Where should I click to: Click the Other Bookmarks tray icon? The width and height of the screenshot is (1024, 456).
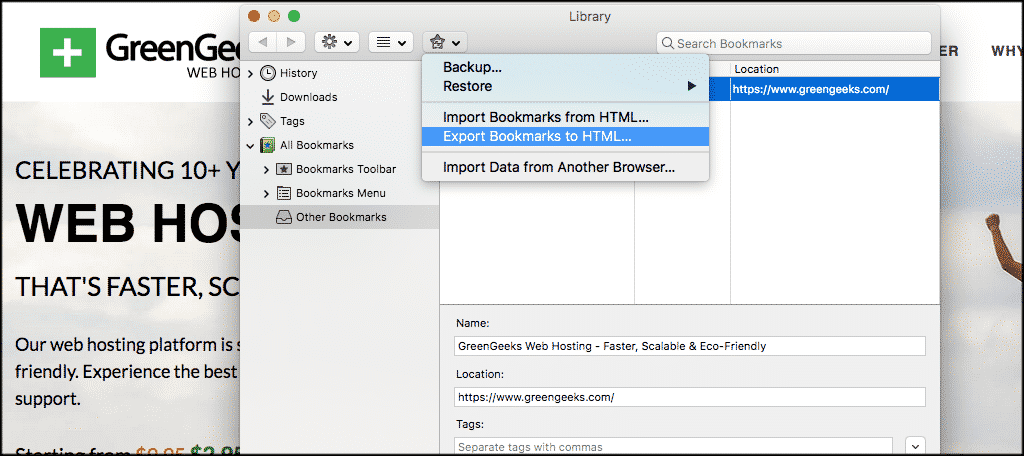(284, 218)
